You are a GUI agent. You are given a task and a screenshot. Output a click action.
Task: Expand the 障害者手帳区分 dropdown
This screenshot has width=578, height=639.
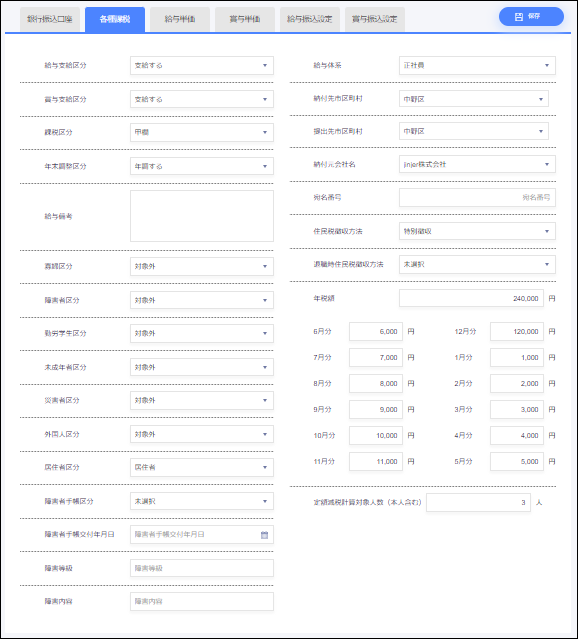coord(202,501)
